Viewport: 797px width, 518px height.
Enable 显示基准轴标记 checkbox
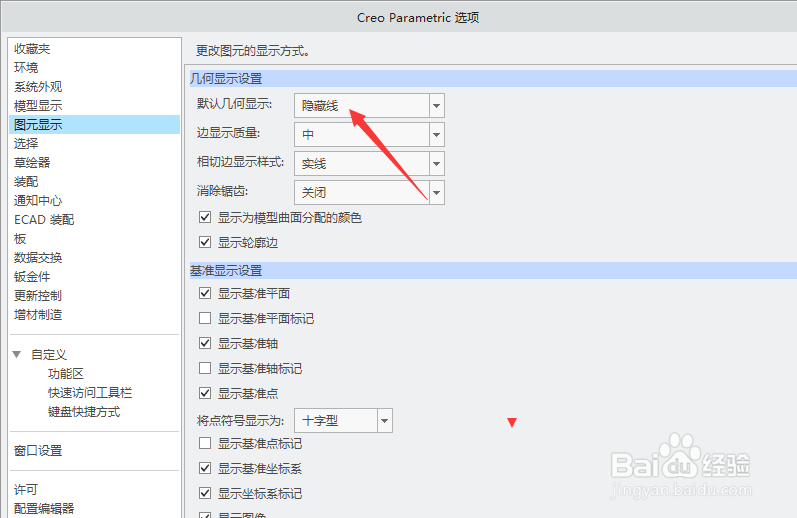click(205, 369)
